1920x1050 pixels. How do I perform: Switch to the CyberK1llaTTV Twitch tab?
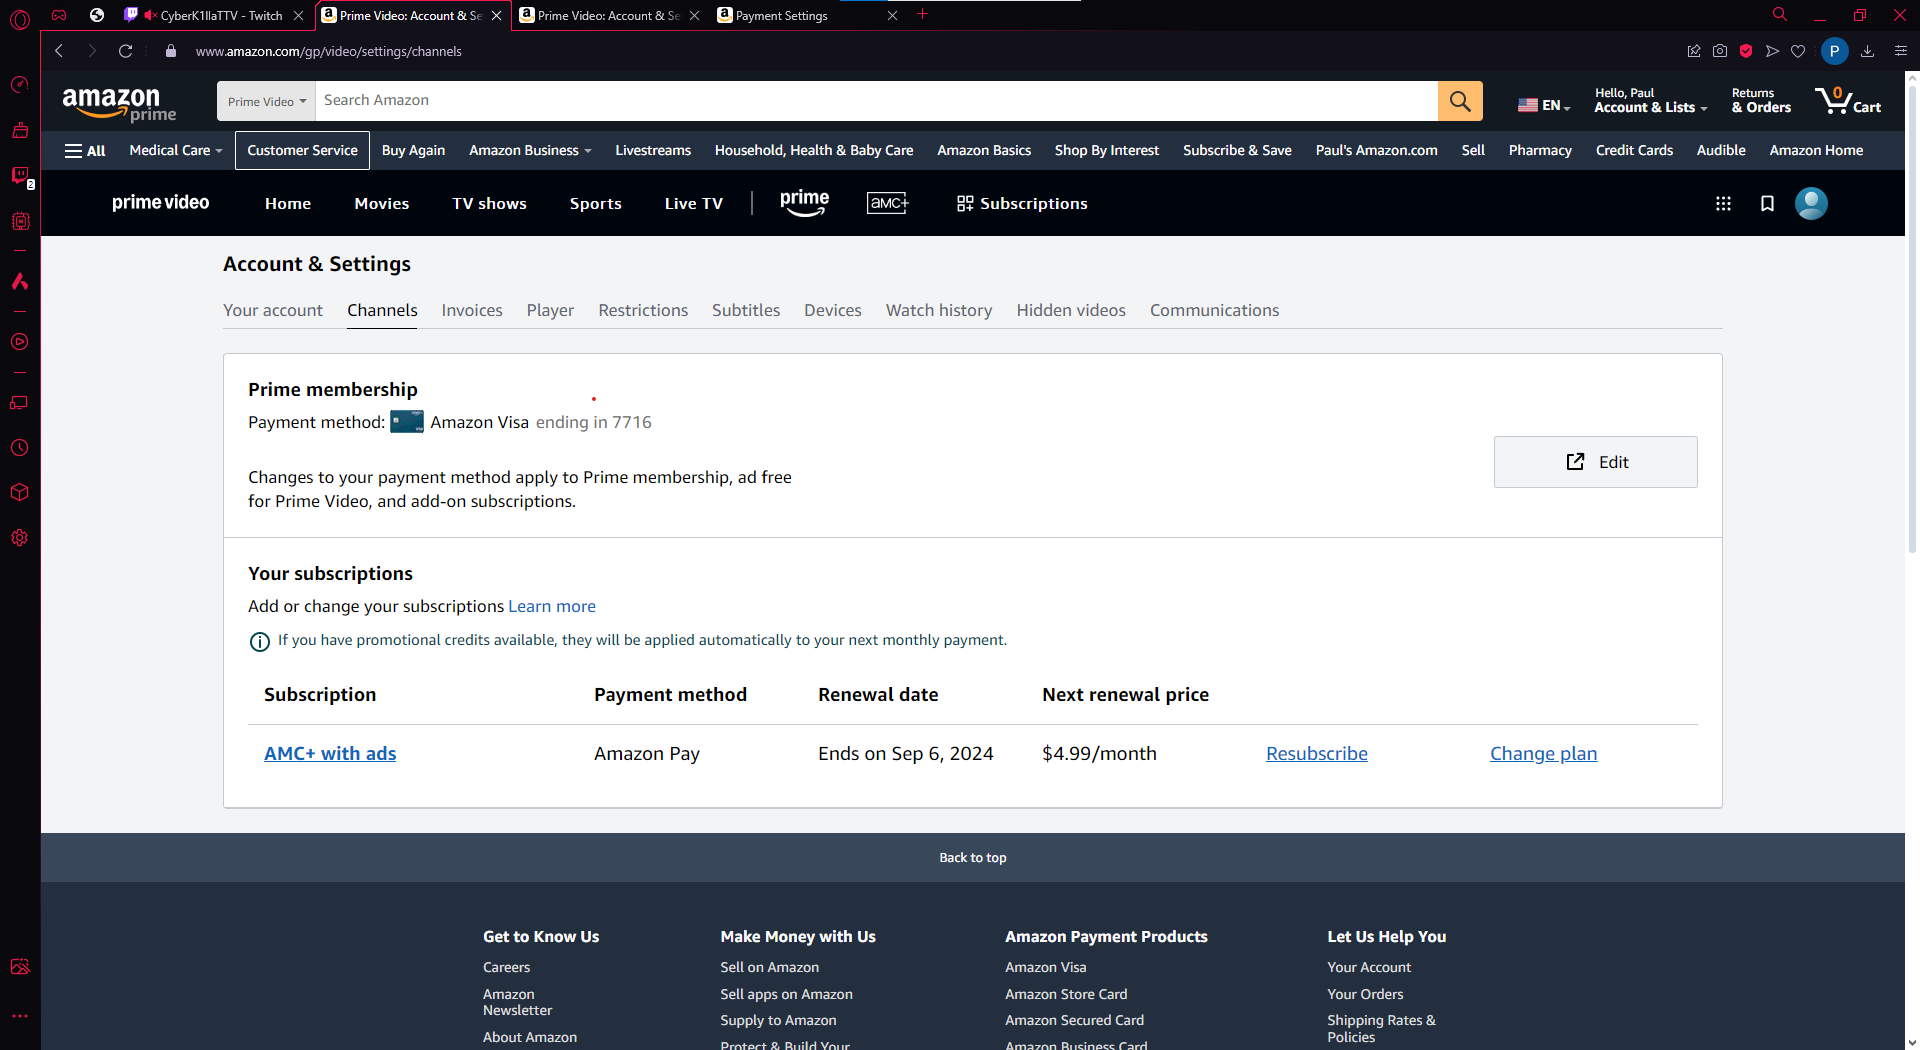[213, 15]
